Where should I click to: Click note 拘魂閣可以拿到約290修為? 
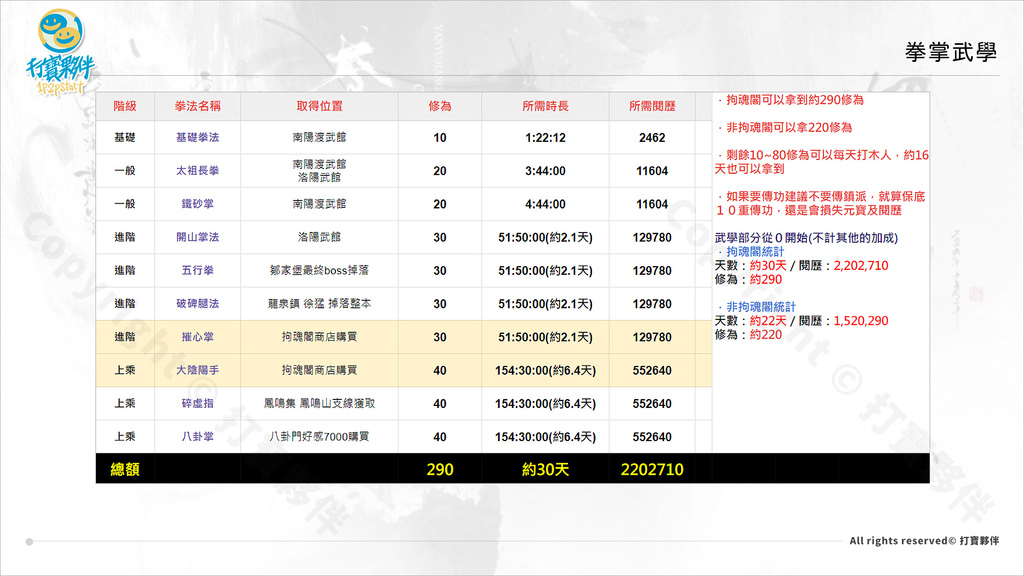[790, 100]
